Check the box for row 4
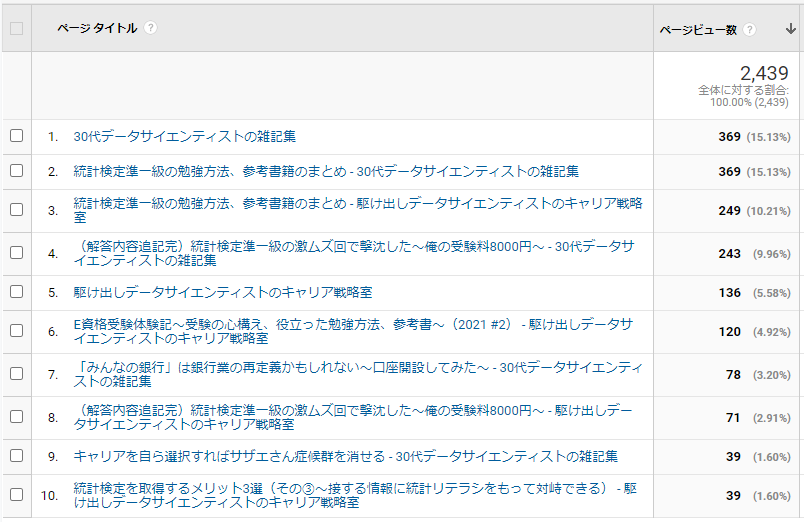The image size is (804, 522). pos(16,253)
